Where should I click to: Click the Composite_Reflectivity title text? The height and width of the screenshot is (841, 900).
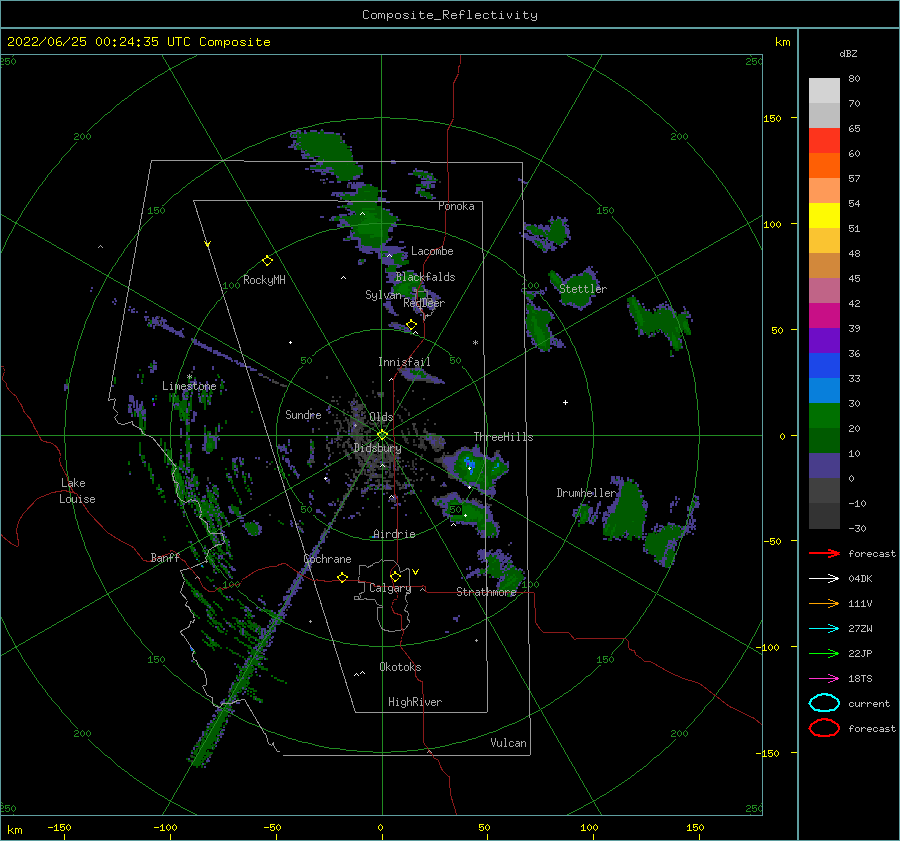coord(450,15)
